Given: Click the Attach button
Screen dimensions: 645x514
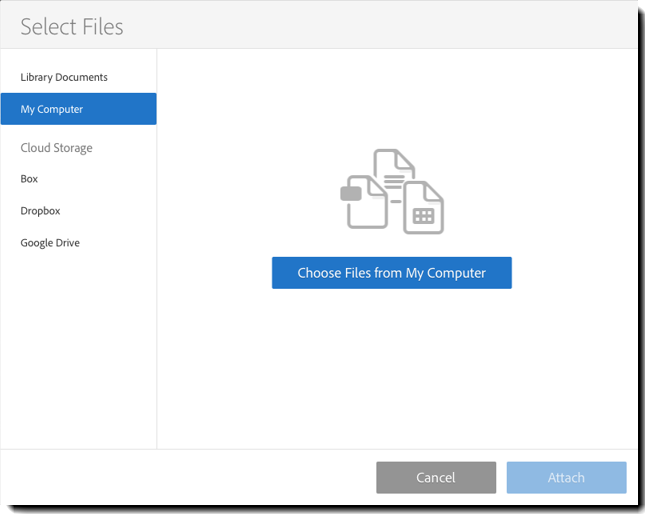Looking at the screenshot, I should tap(566, 477).
